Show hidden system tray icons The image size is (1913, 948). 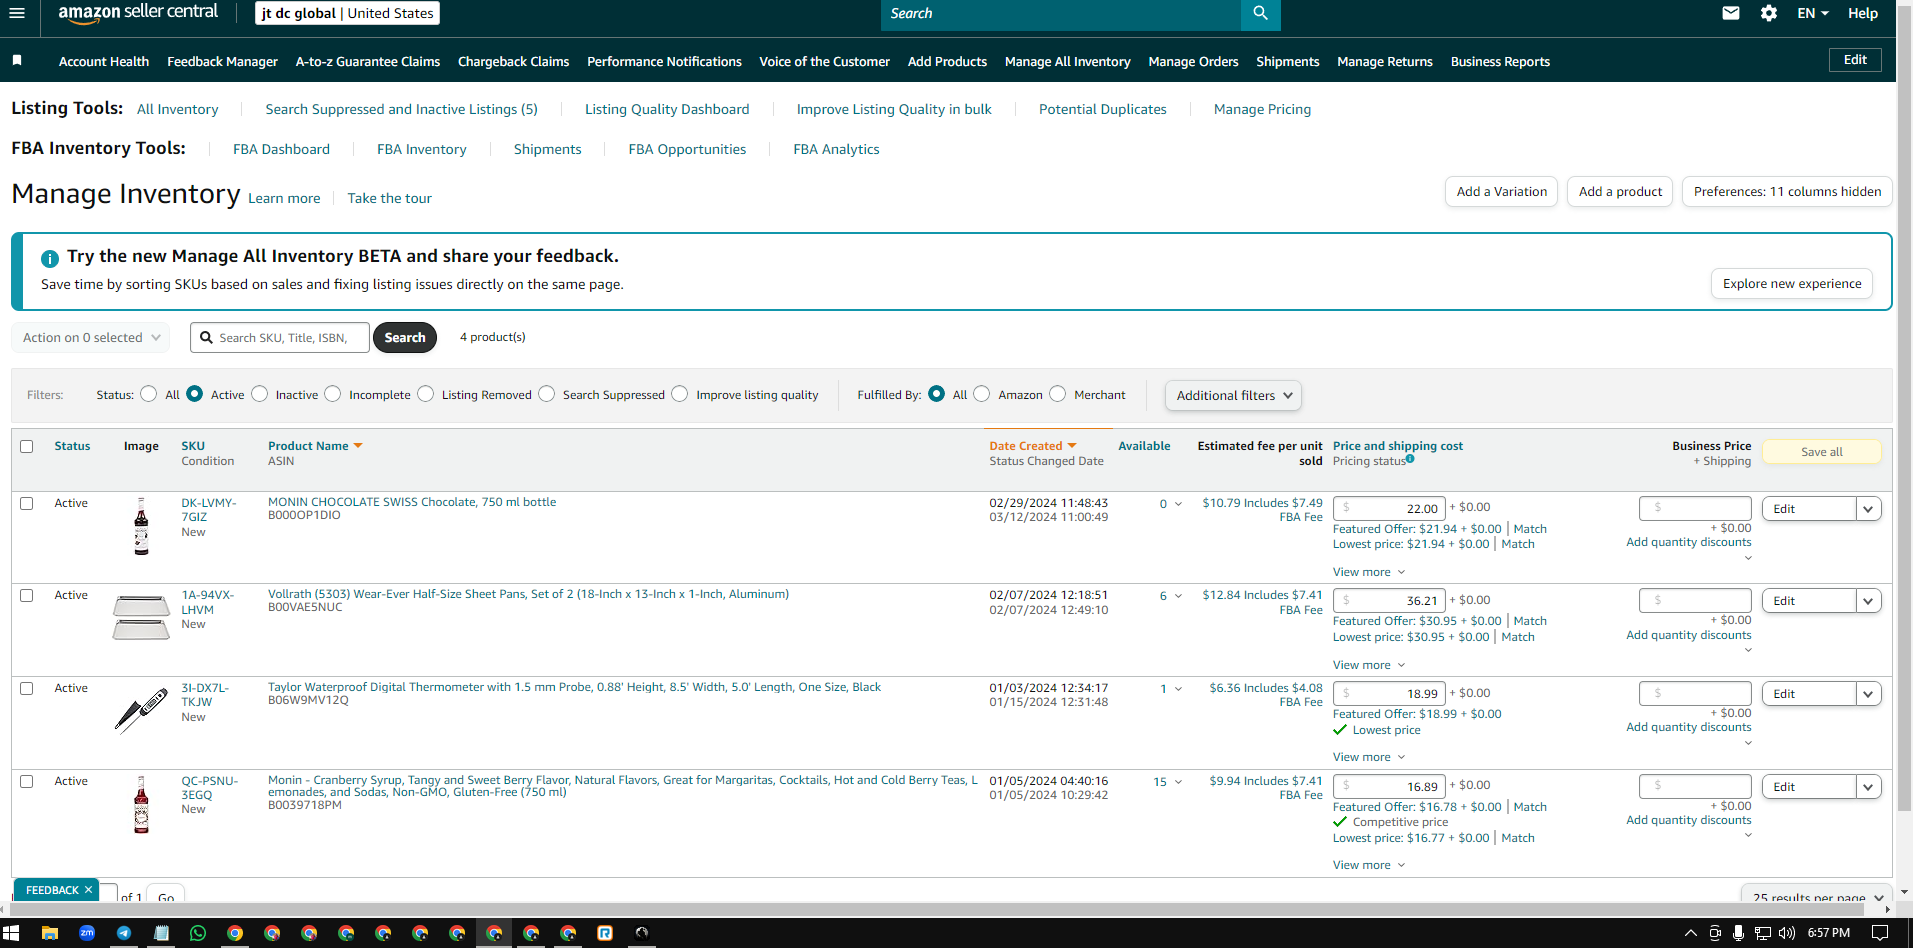pyautogui.click(x=1691, y=933)
